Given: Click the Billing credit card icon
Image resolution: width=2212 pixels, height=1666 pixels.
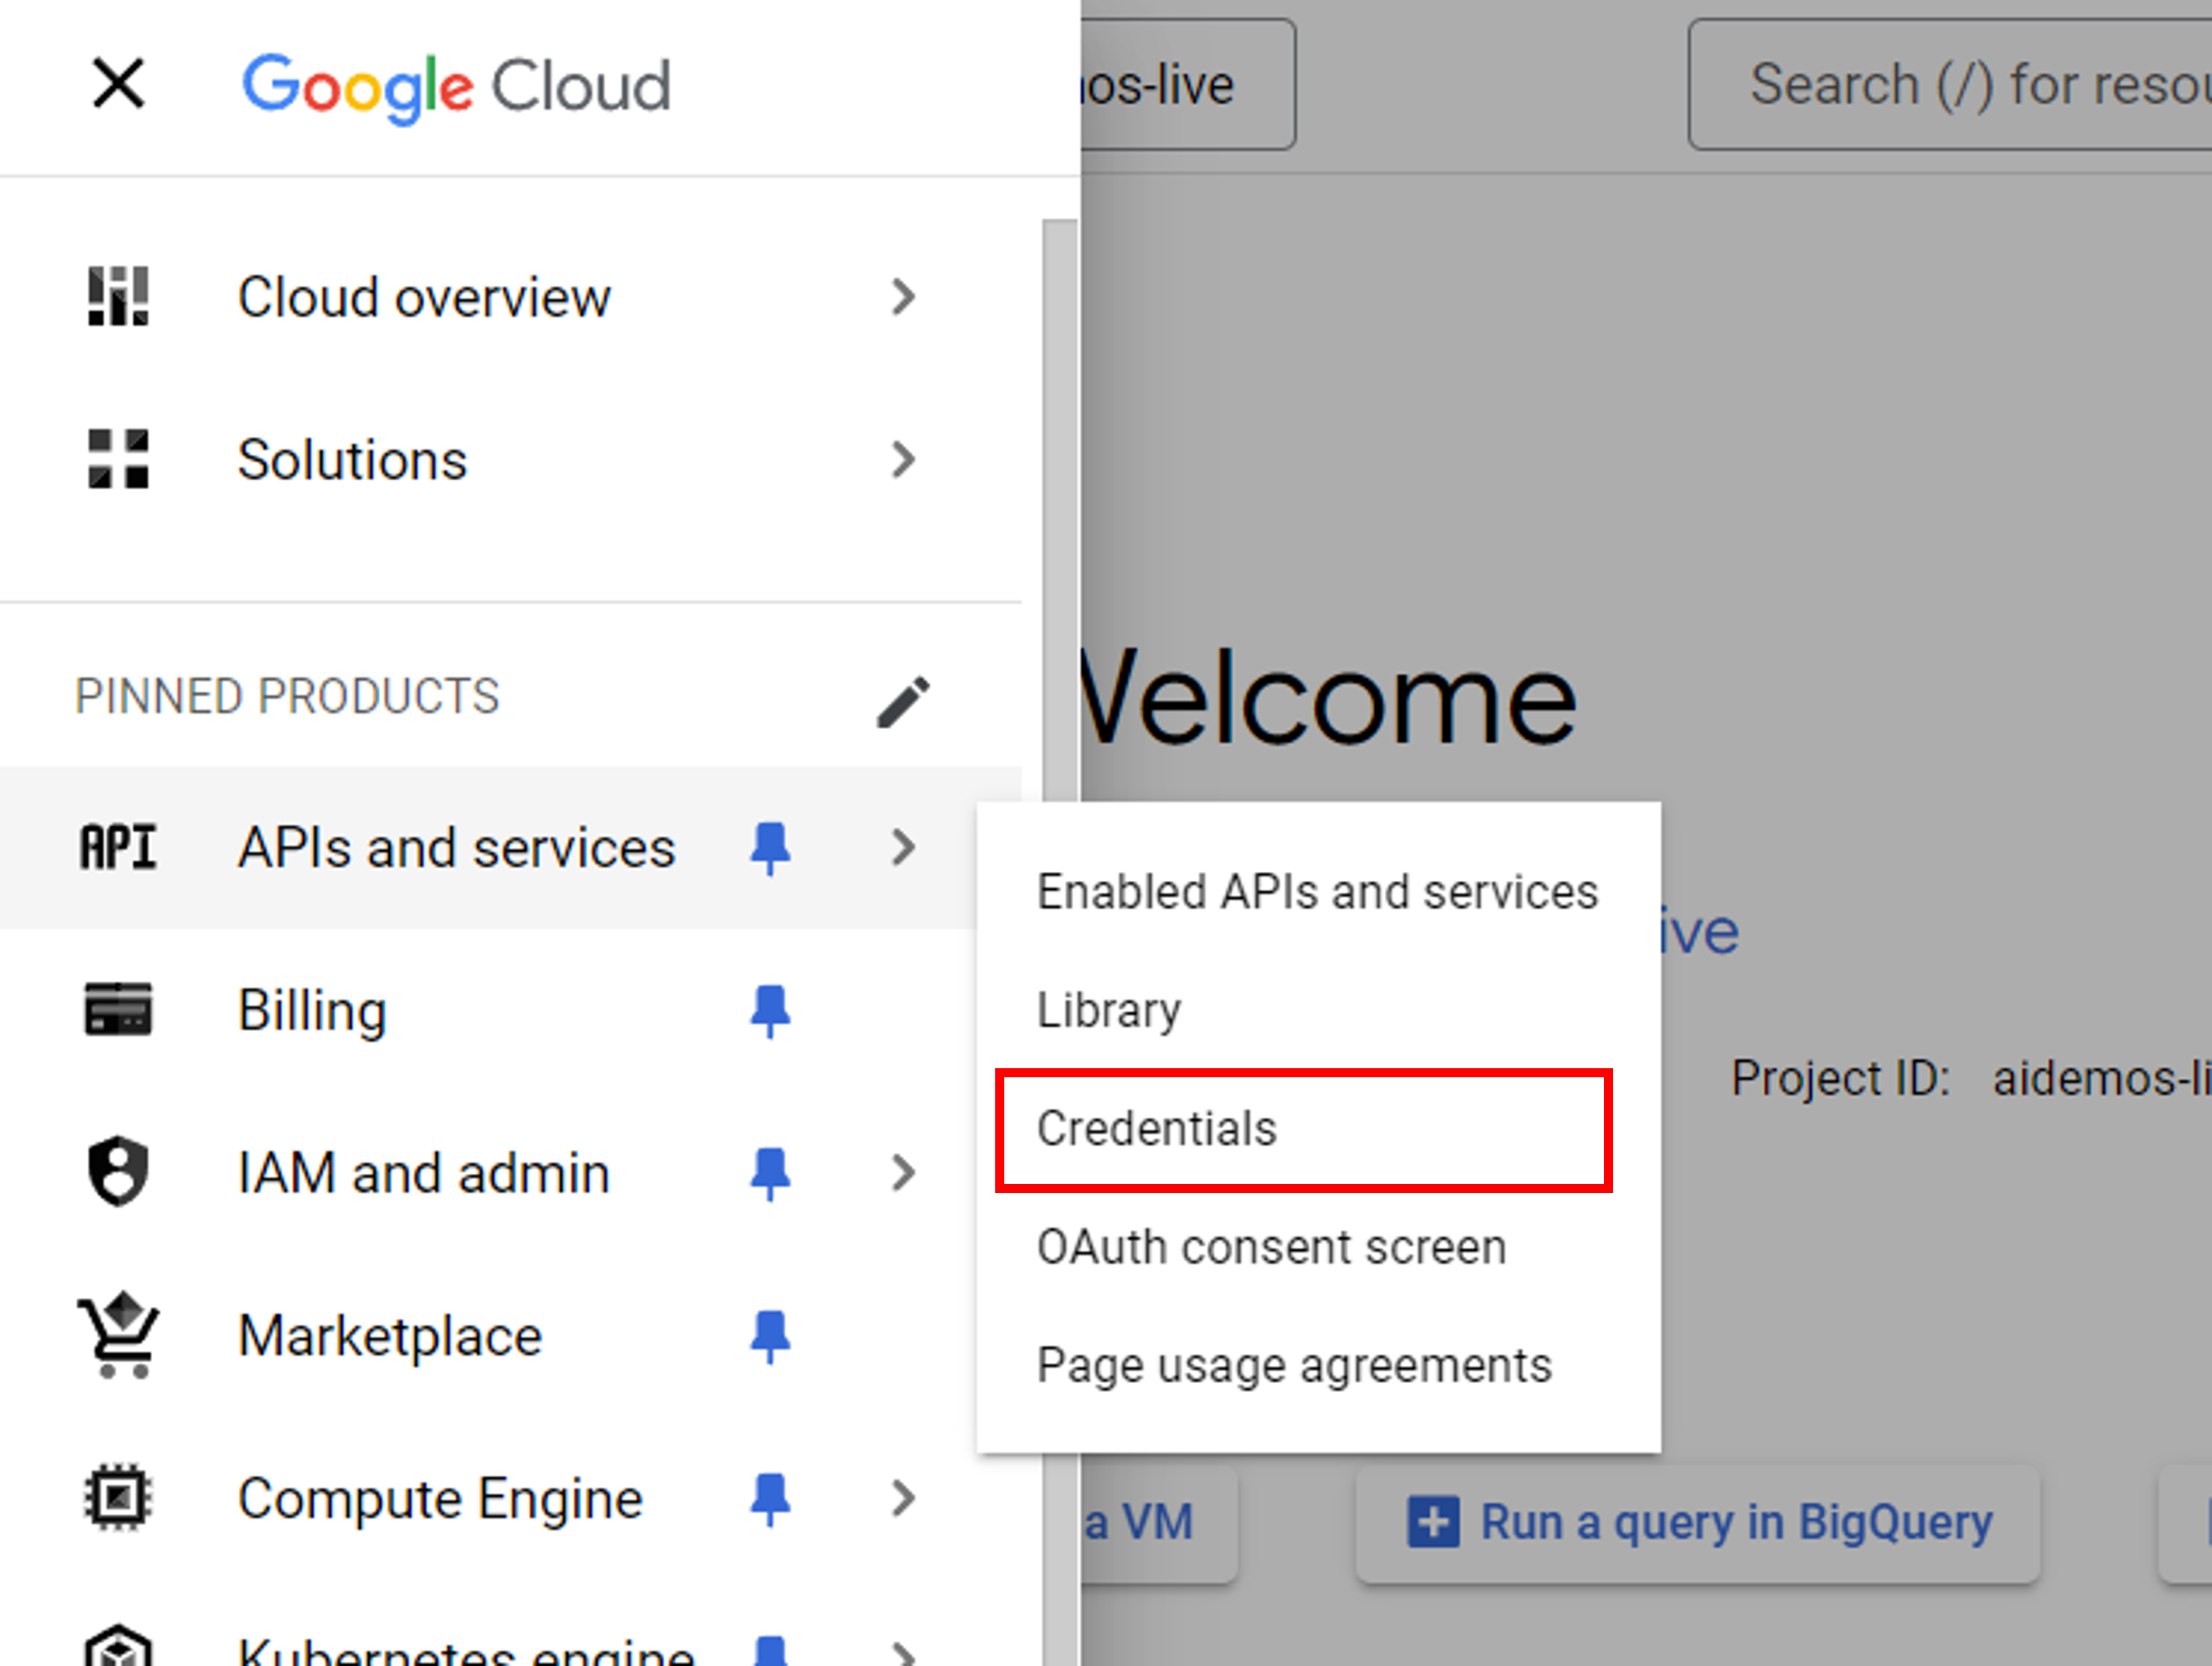Looking at the screenshot, I should point(118,1010).
